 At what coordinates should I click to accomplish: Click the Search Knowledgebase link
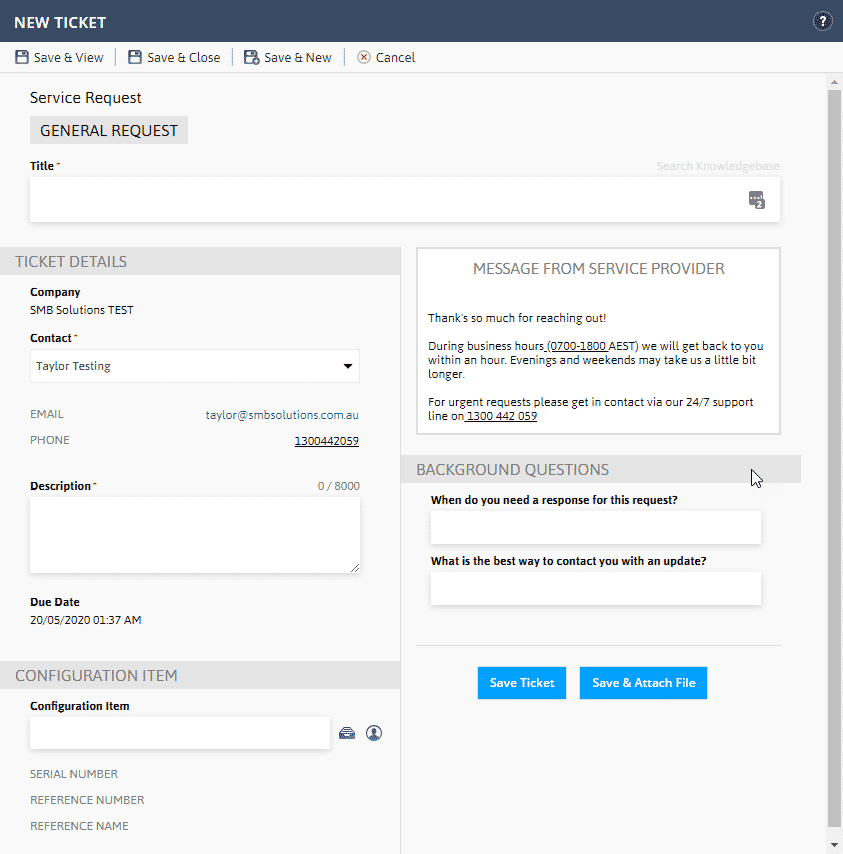pos(718,166)
